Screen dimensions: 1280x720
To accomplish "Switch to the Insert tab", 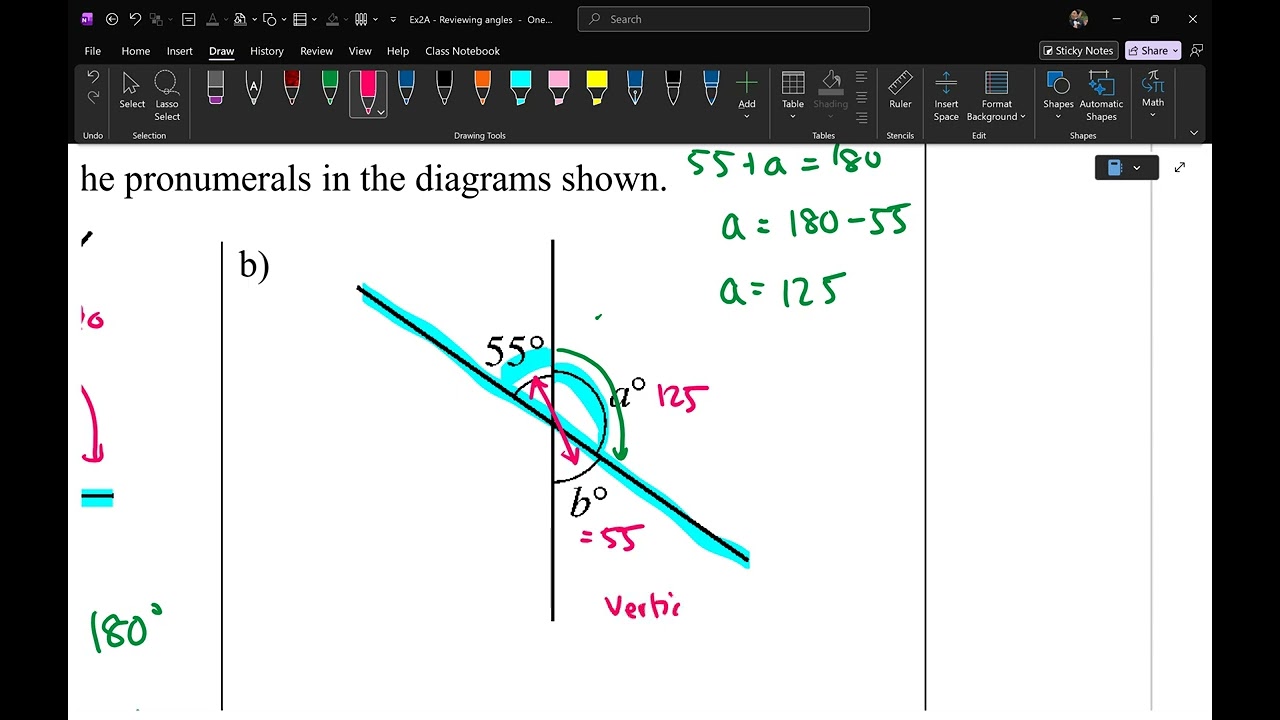I will click(180, 51).
